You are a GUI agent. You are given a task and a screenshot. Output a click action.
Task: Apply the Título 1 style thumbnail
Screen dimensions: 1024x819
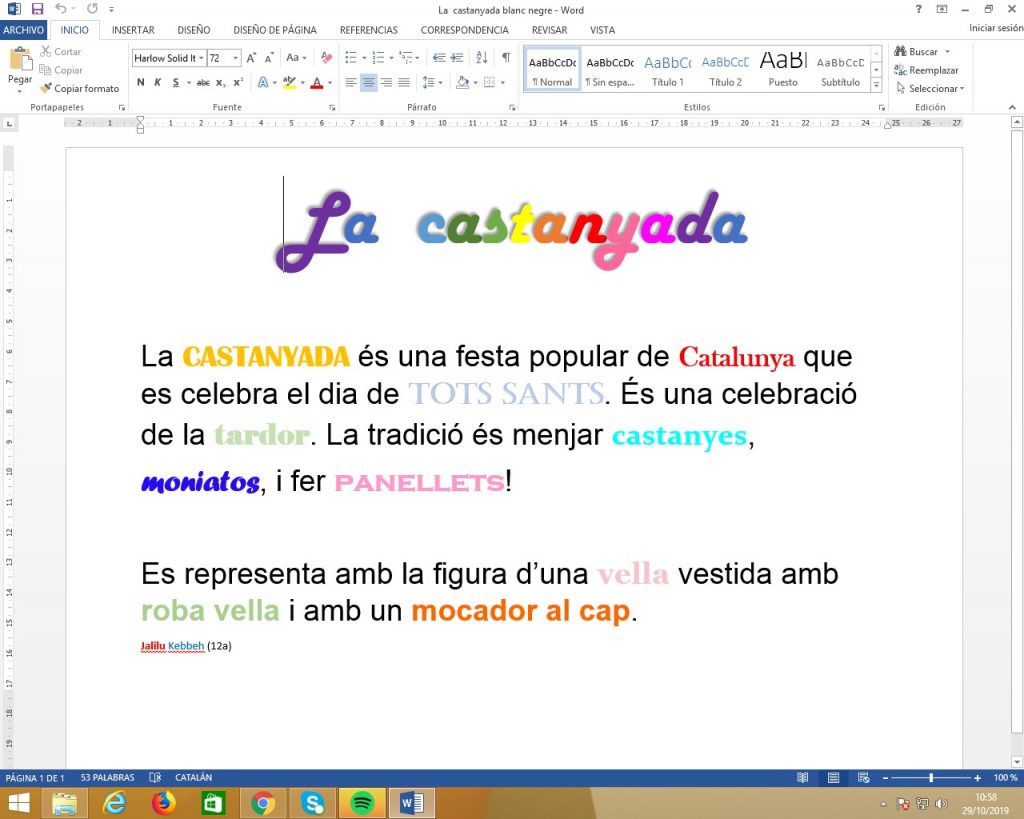[668, 69]
